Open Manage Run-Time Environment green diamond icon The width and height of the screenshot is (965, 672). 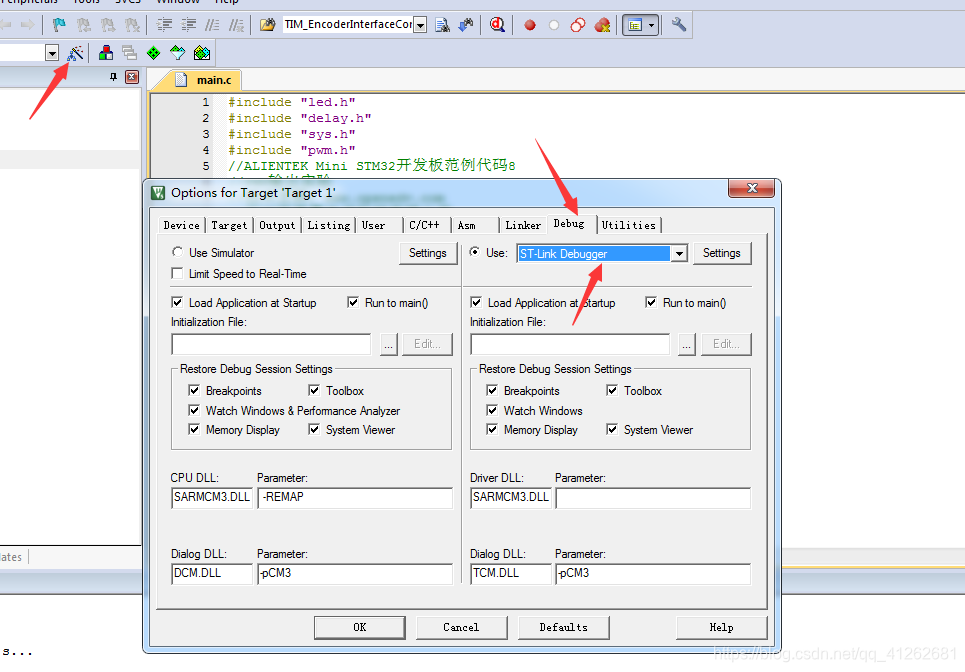pyautogui.click(x=153, y=53)
